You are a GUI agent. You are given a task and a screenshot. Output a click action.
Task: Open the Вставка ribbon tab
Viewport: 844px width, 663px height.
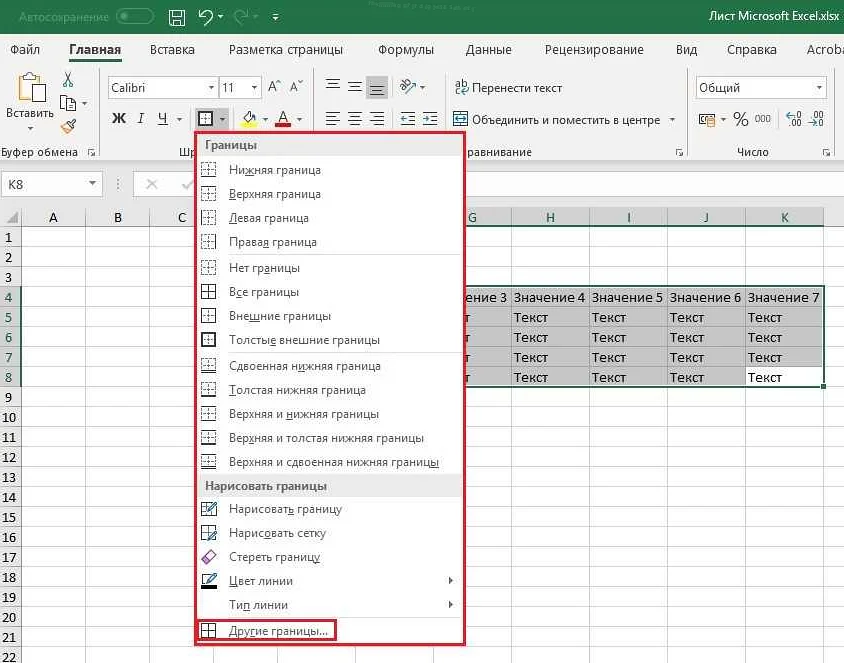point(172,50)
